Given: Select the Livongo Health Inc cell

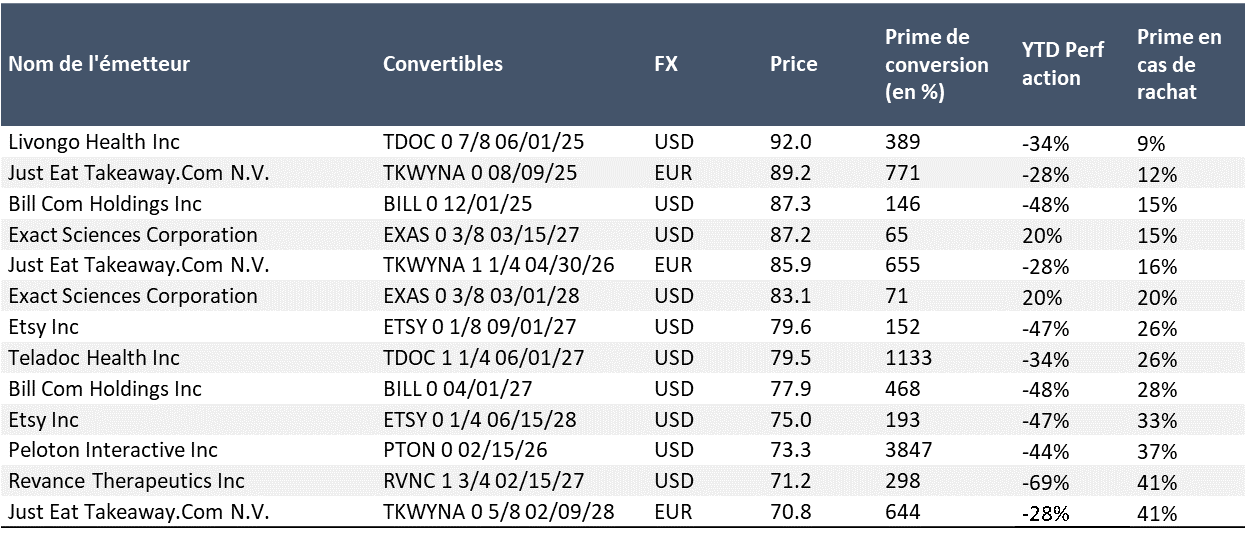Looking at the screenshot, I should (94, 142).
